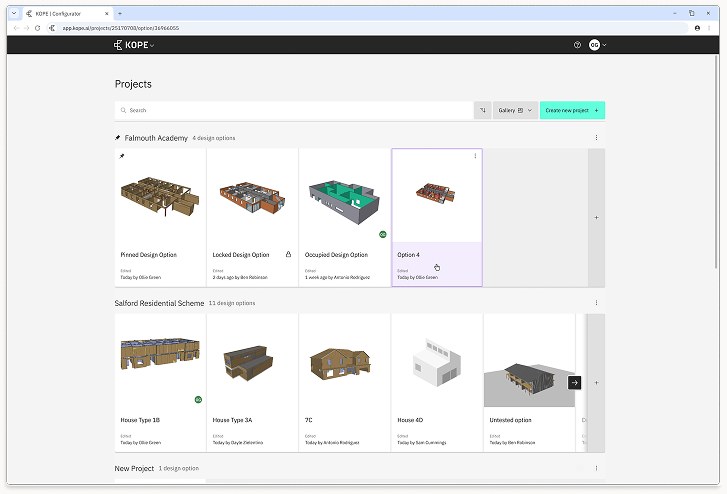
Task: Click pin icon on Pinned Design Option card
Action: (122, 156)
